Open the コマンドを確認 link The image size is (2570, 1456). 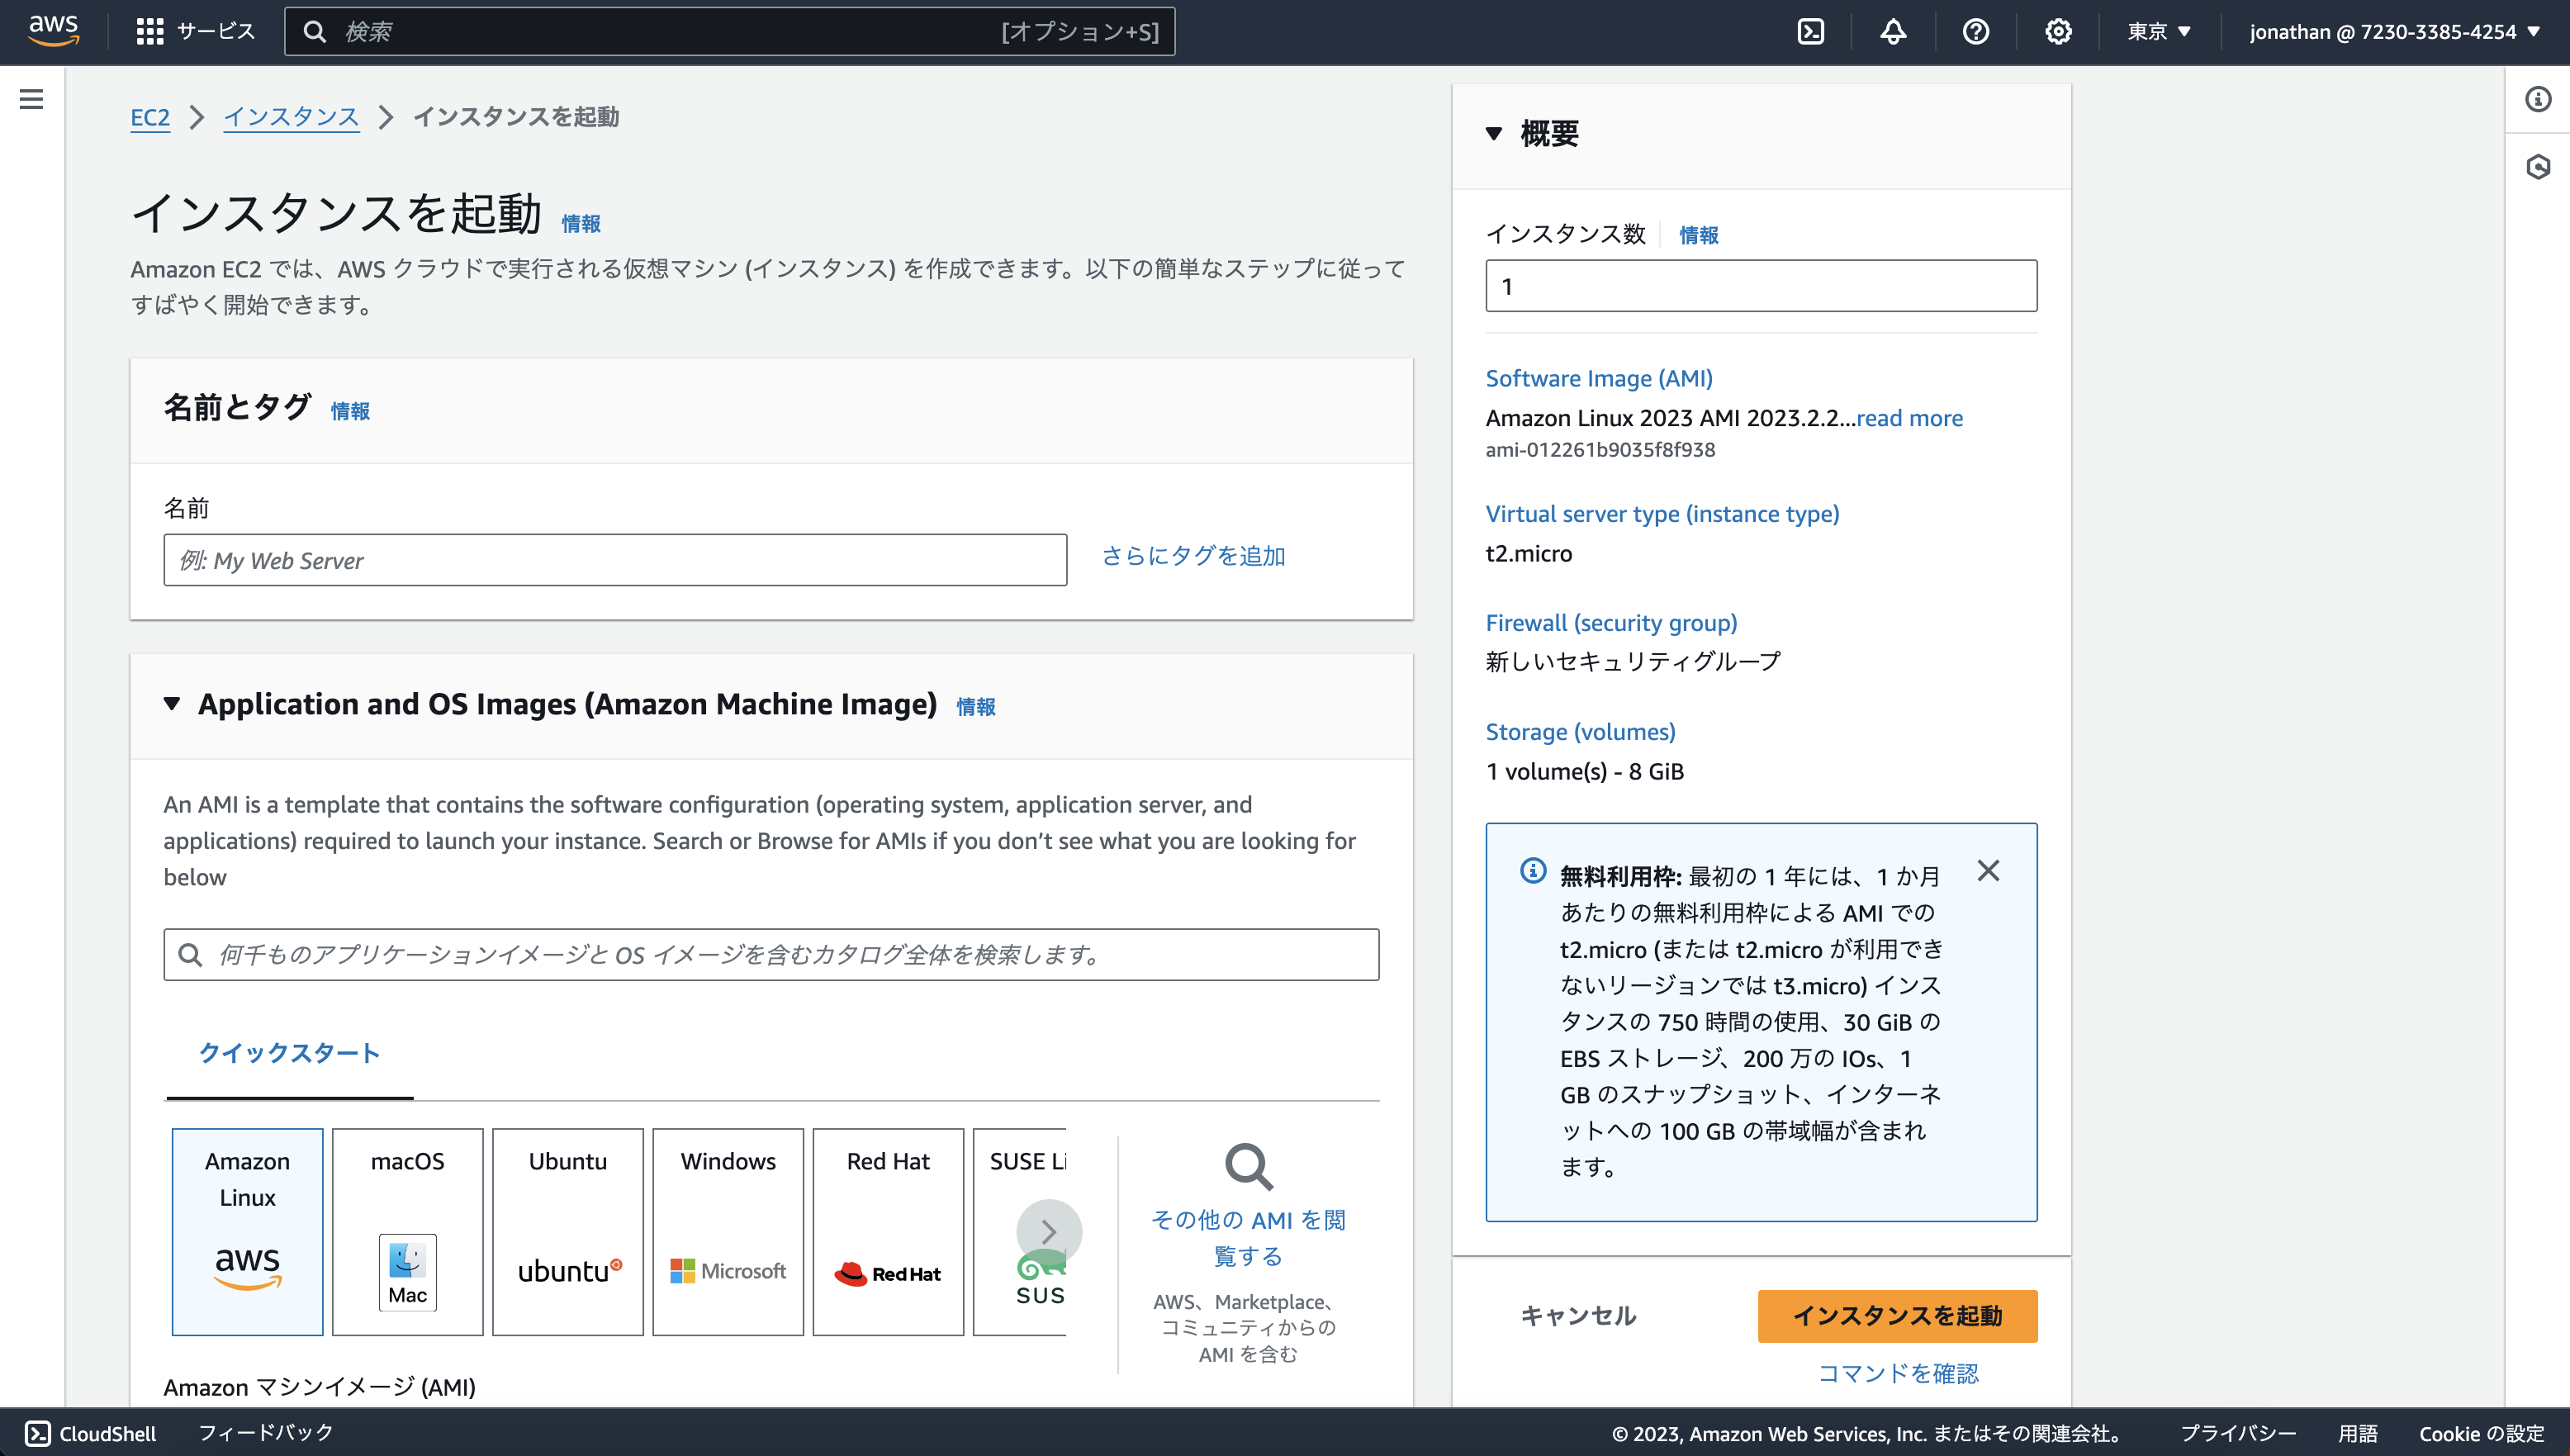pos(1897,1373)
